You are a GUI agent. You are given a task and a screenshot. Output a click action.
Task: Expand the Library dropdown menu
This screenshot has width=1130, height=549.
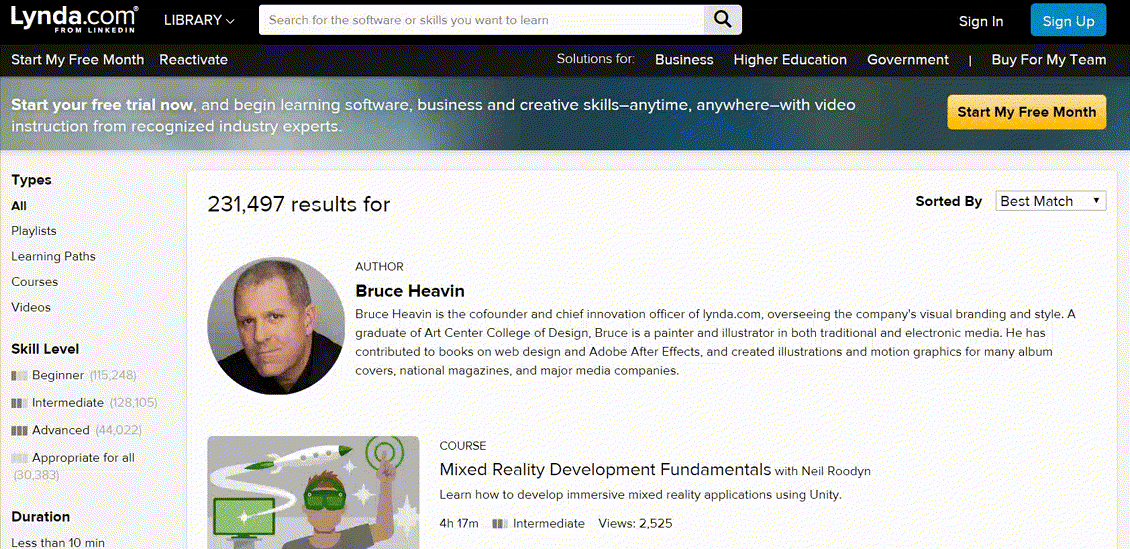(x=199, y=21)
